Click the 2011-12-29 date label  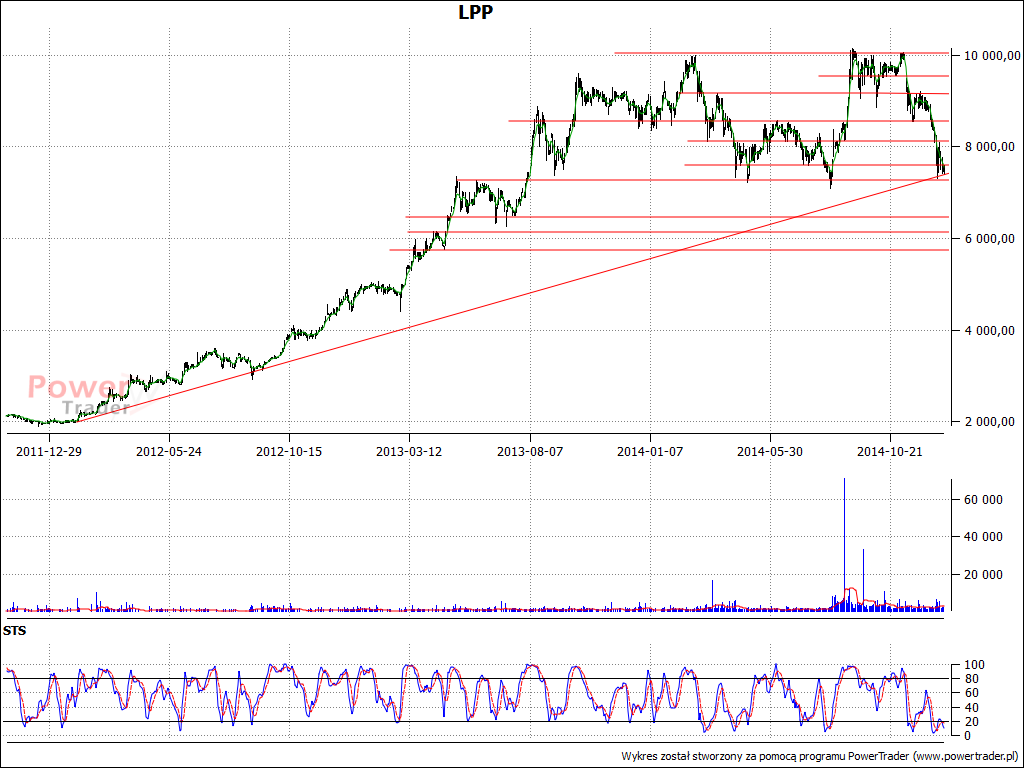coord(49,451)
